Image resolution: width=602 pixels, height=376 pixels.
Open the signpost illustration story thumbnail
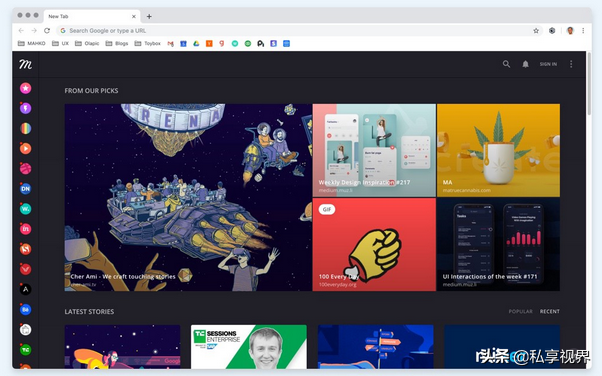(375, 347)
